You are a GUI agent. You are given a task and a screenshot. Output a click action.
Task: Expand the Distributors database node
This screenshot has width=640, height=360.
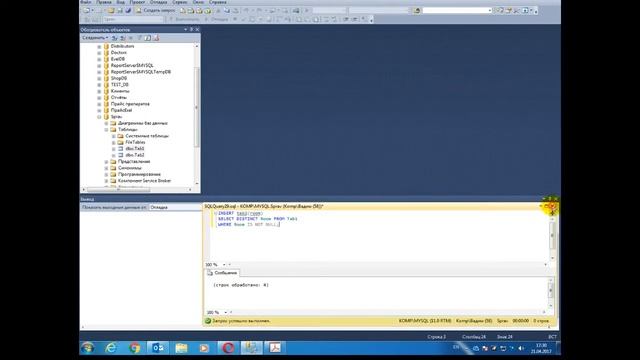pos(99,46)
